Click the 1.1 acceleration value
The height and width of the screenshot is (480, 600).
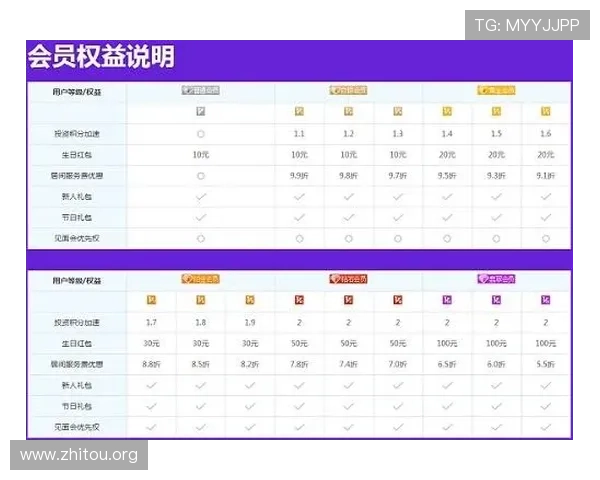299,134
